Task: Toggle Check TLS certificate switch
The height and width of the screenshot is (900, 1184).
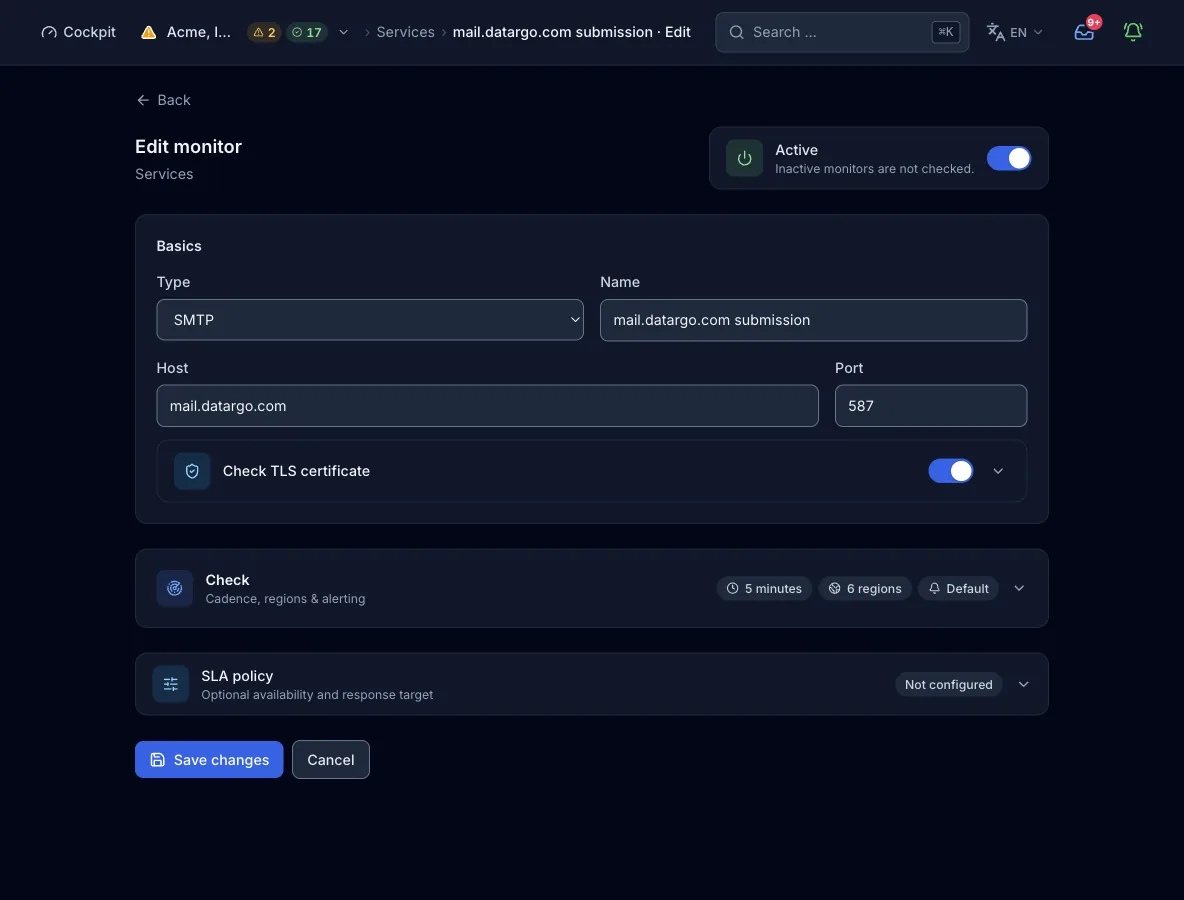Action: click(x=951, y=470)
